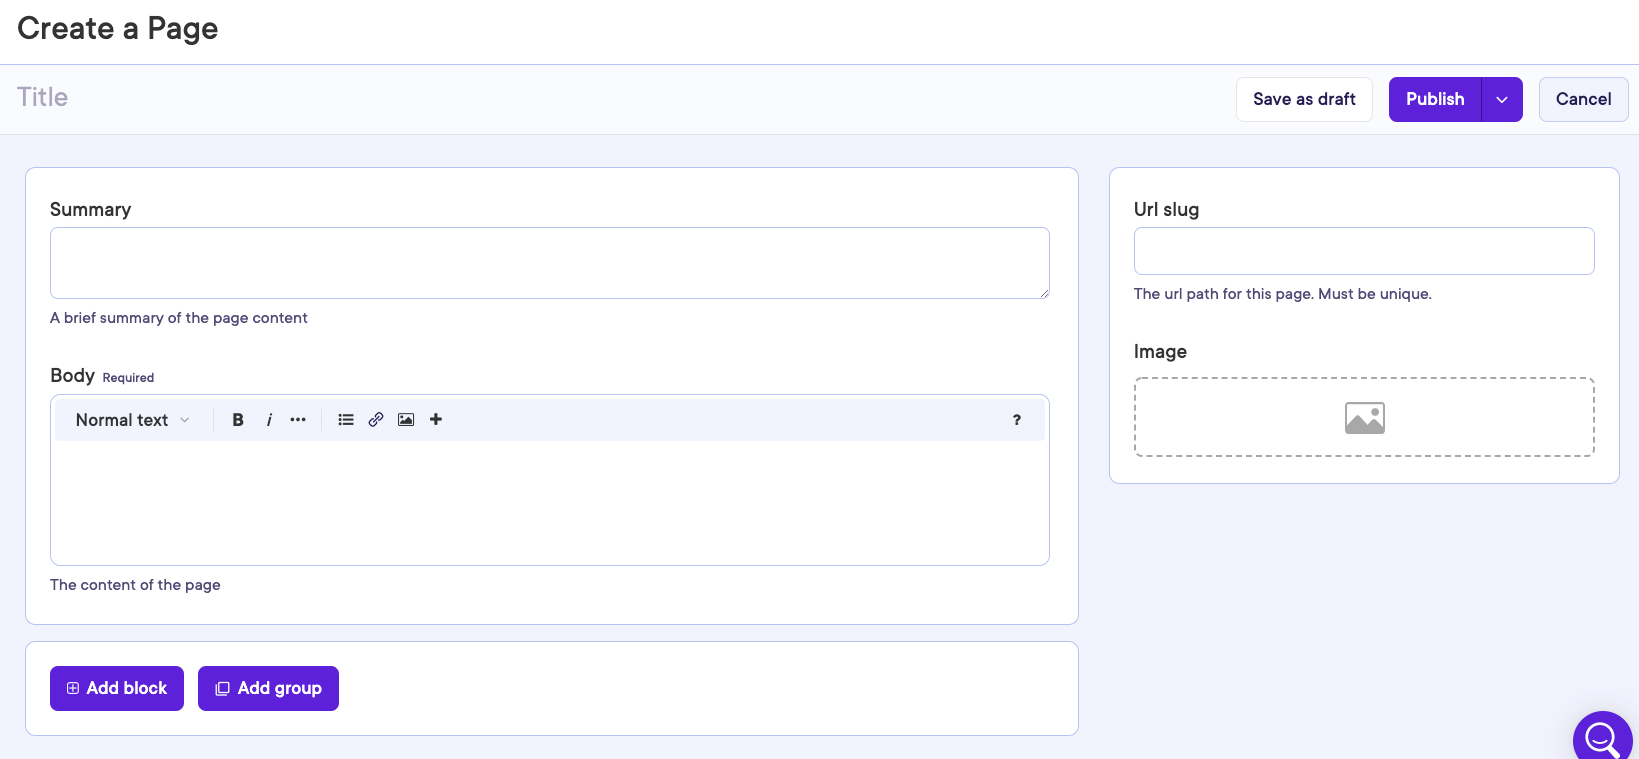Open more formatting options ellipsis
This screenshot has width=1639, height=759.
point(298,420)
